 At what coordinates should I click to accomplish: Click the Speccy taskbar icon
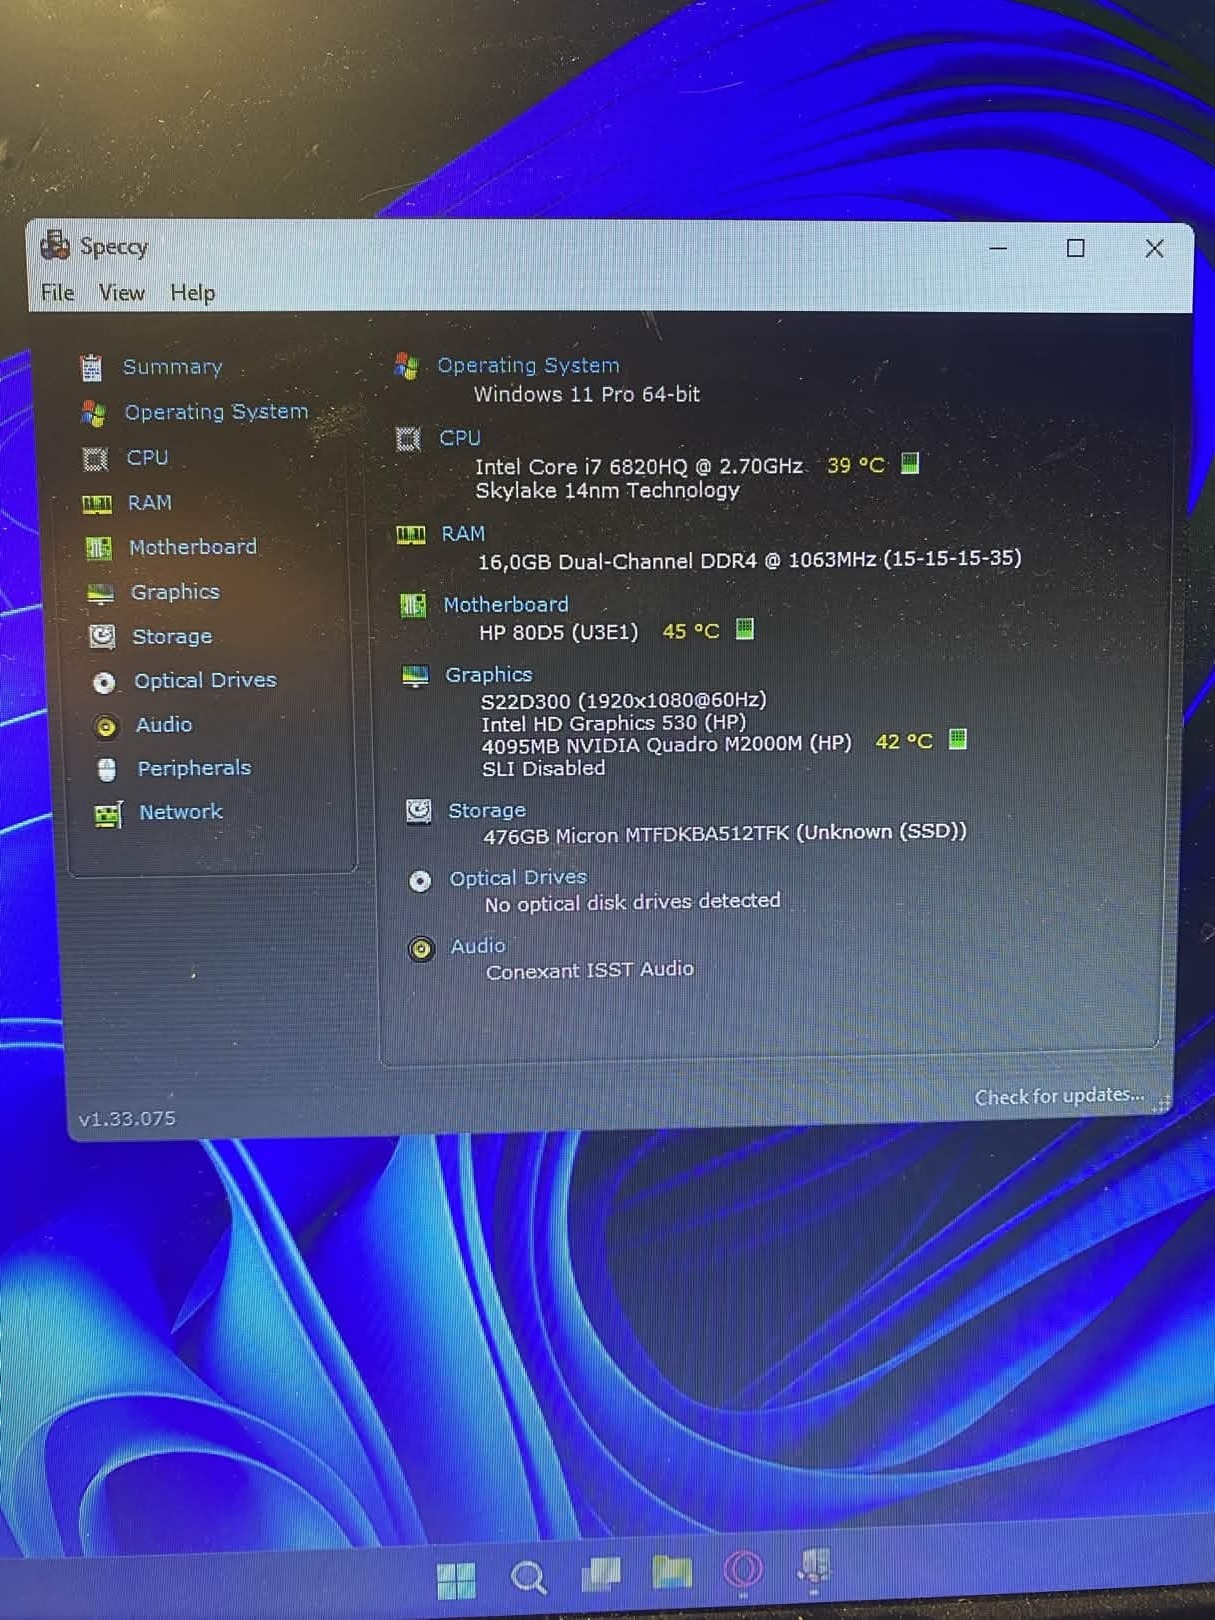coord(815,1567)
